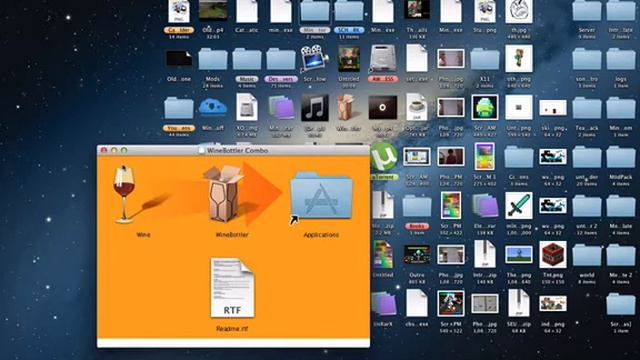Open the blue cloud app icon
The image size is (640, 360).
[213, 108]
